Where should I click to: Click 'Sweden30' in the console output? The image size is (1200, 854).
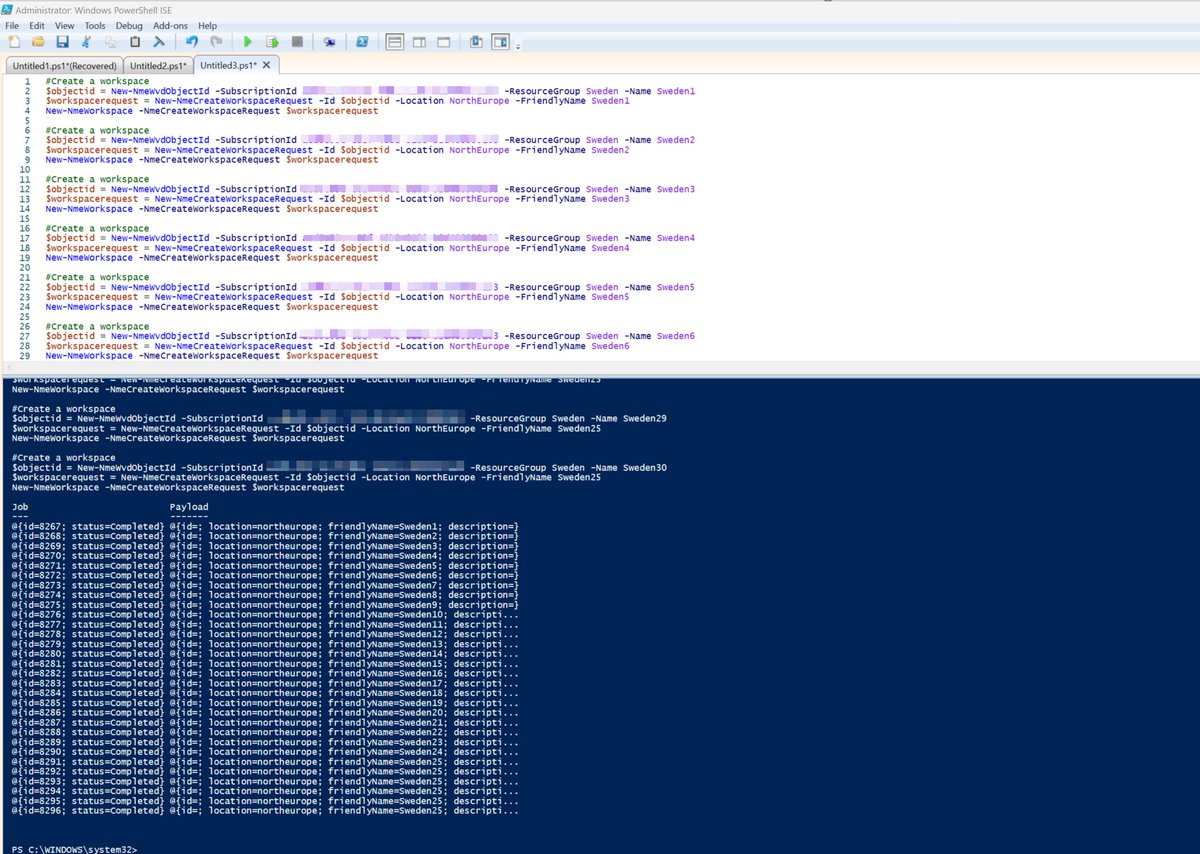pyautogui.click(x=645, y=467)
